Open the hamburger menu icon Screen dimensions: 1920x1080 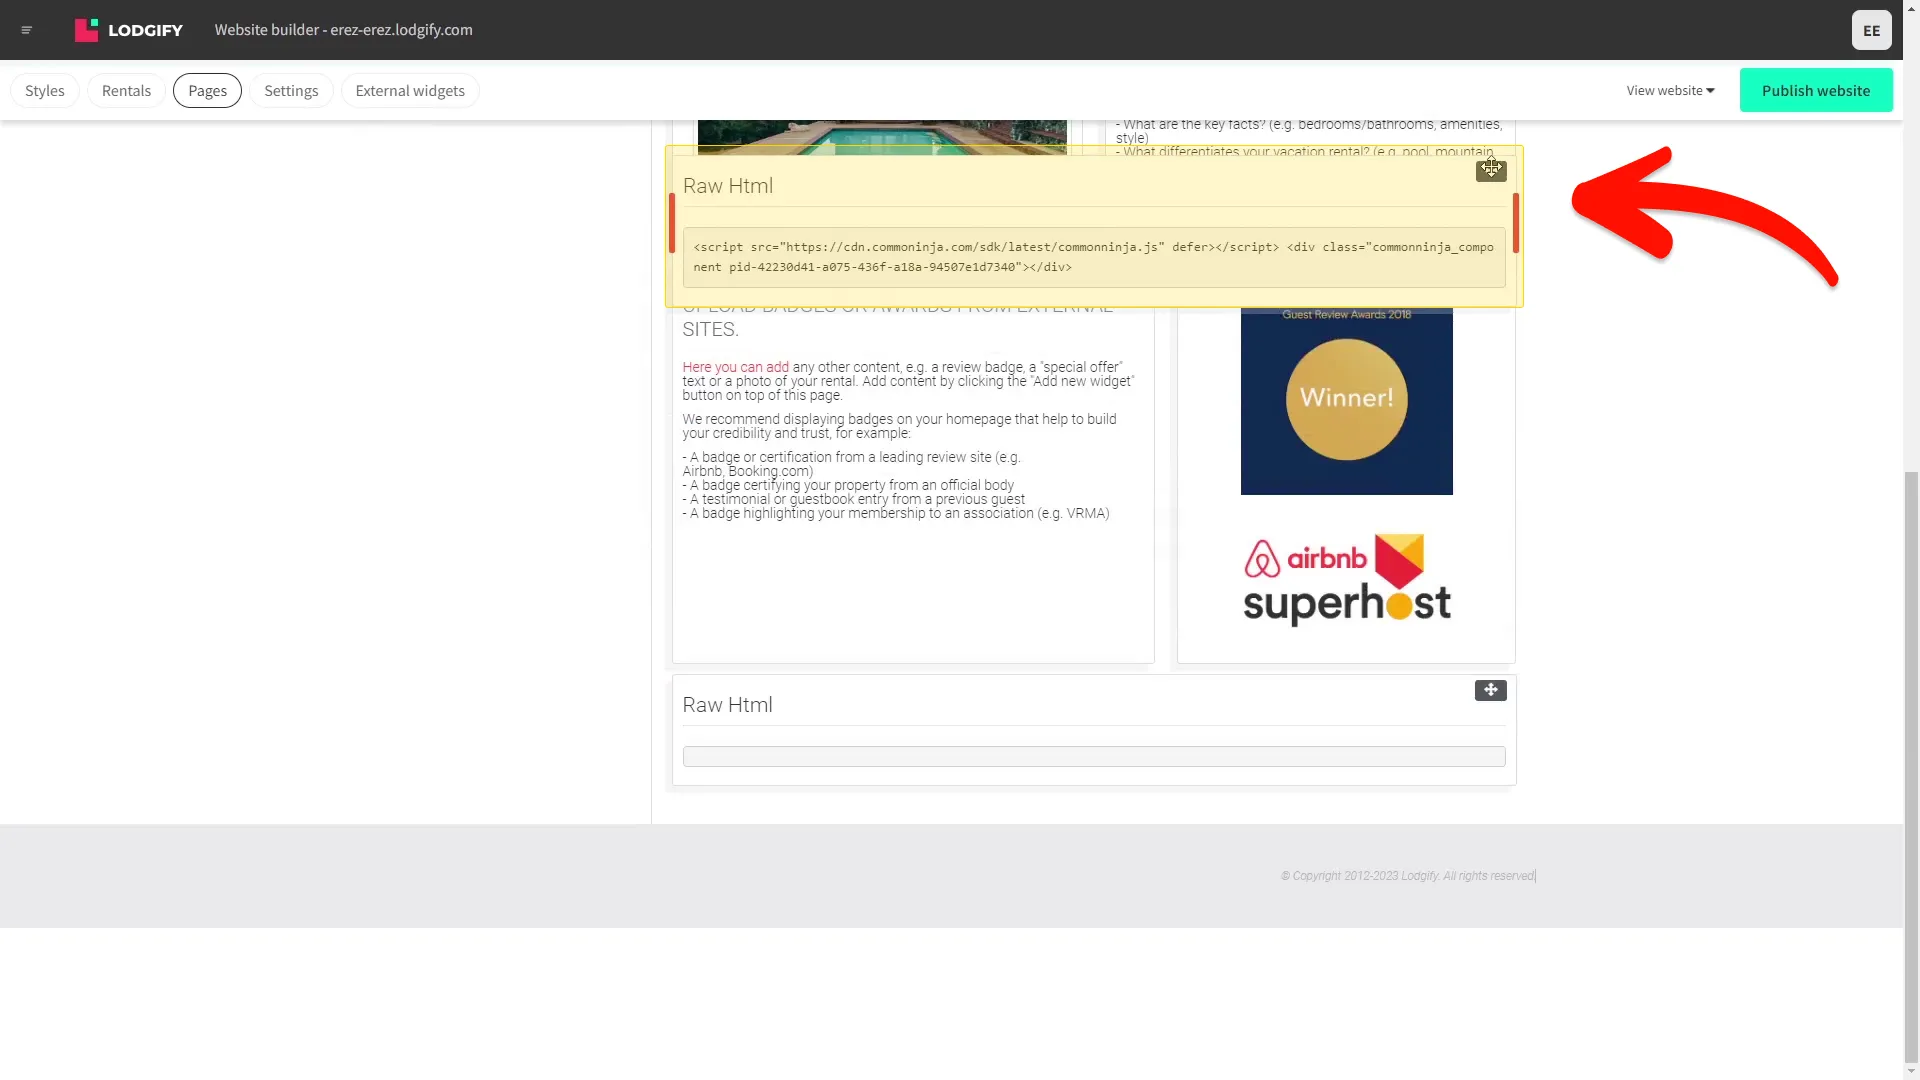click(27, 30)
